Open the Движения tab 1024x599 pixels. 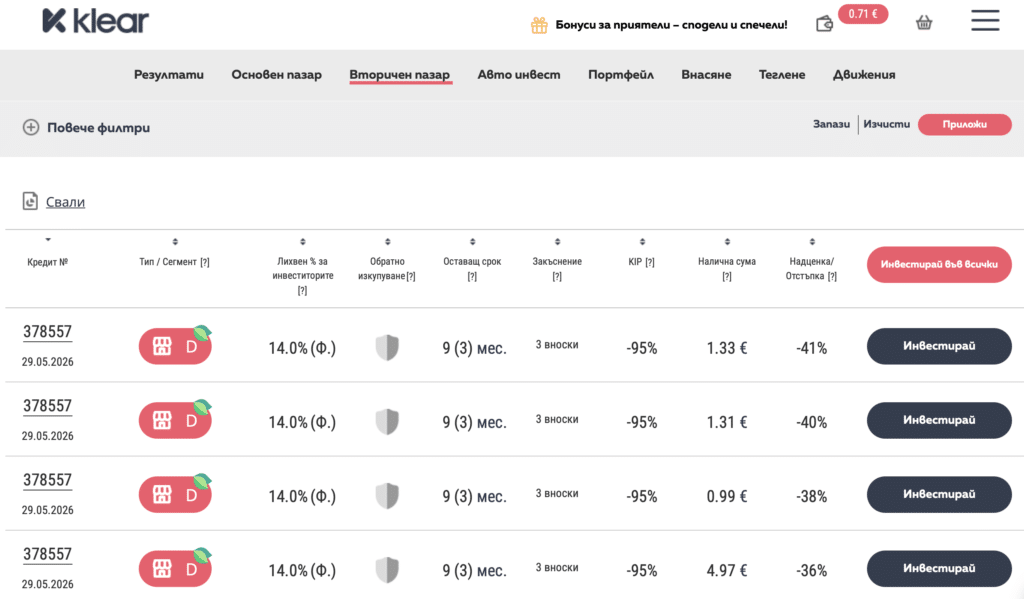pos(864,74)
